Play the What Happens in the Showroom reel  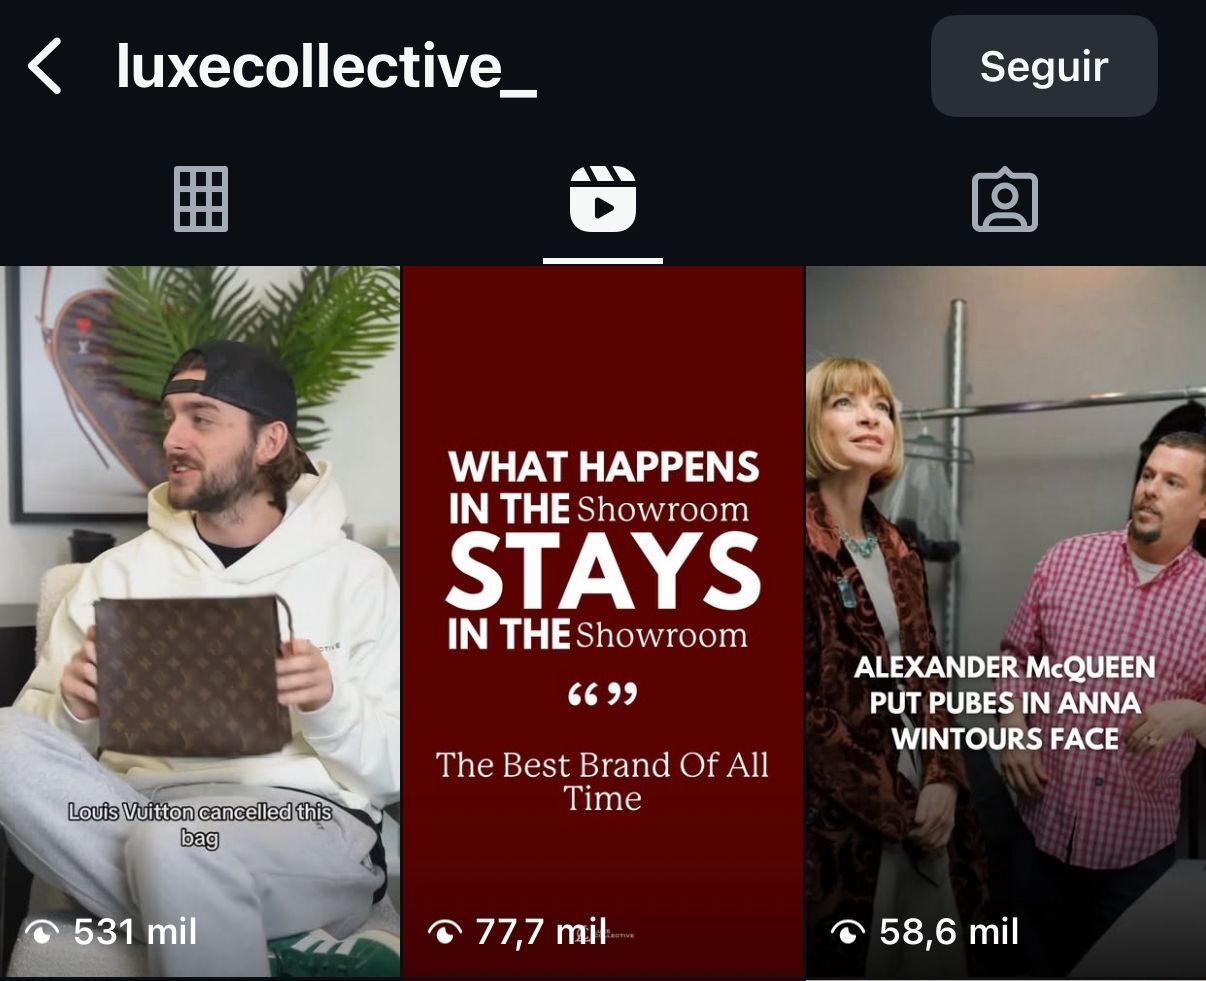pos(603,622)
